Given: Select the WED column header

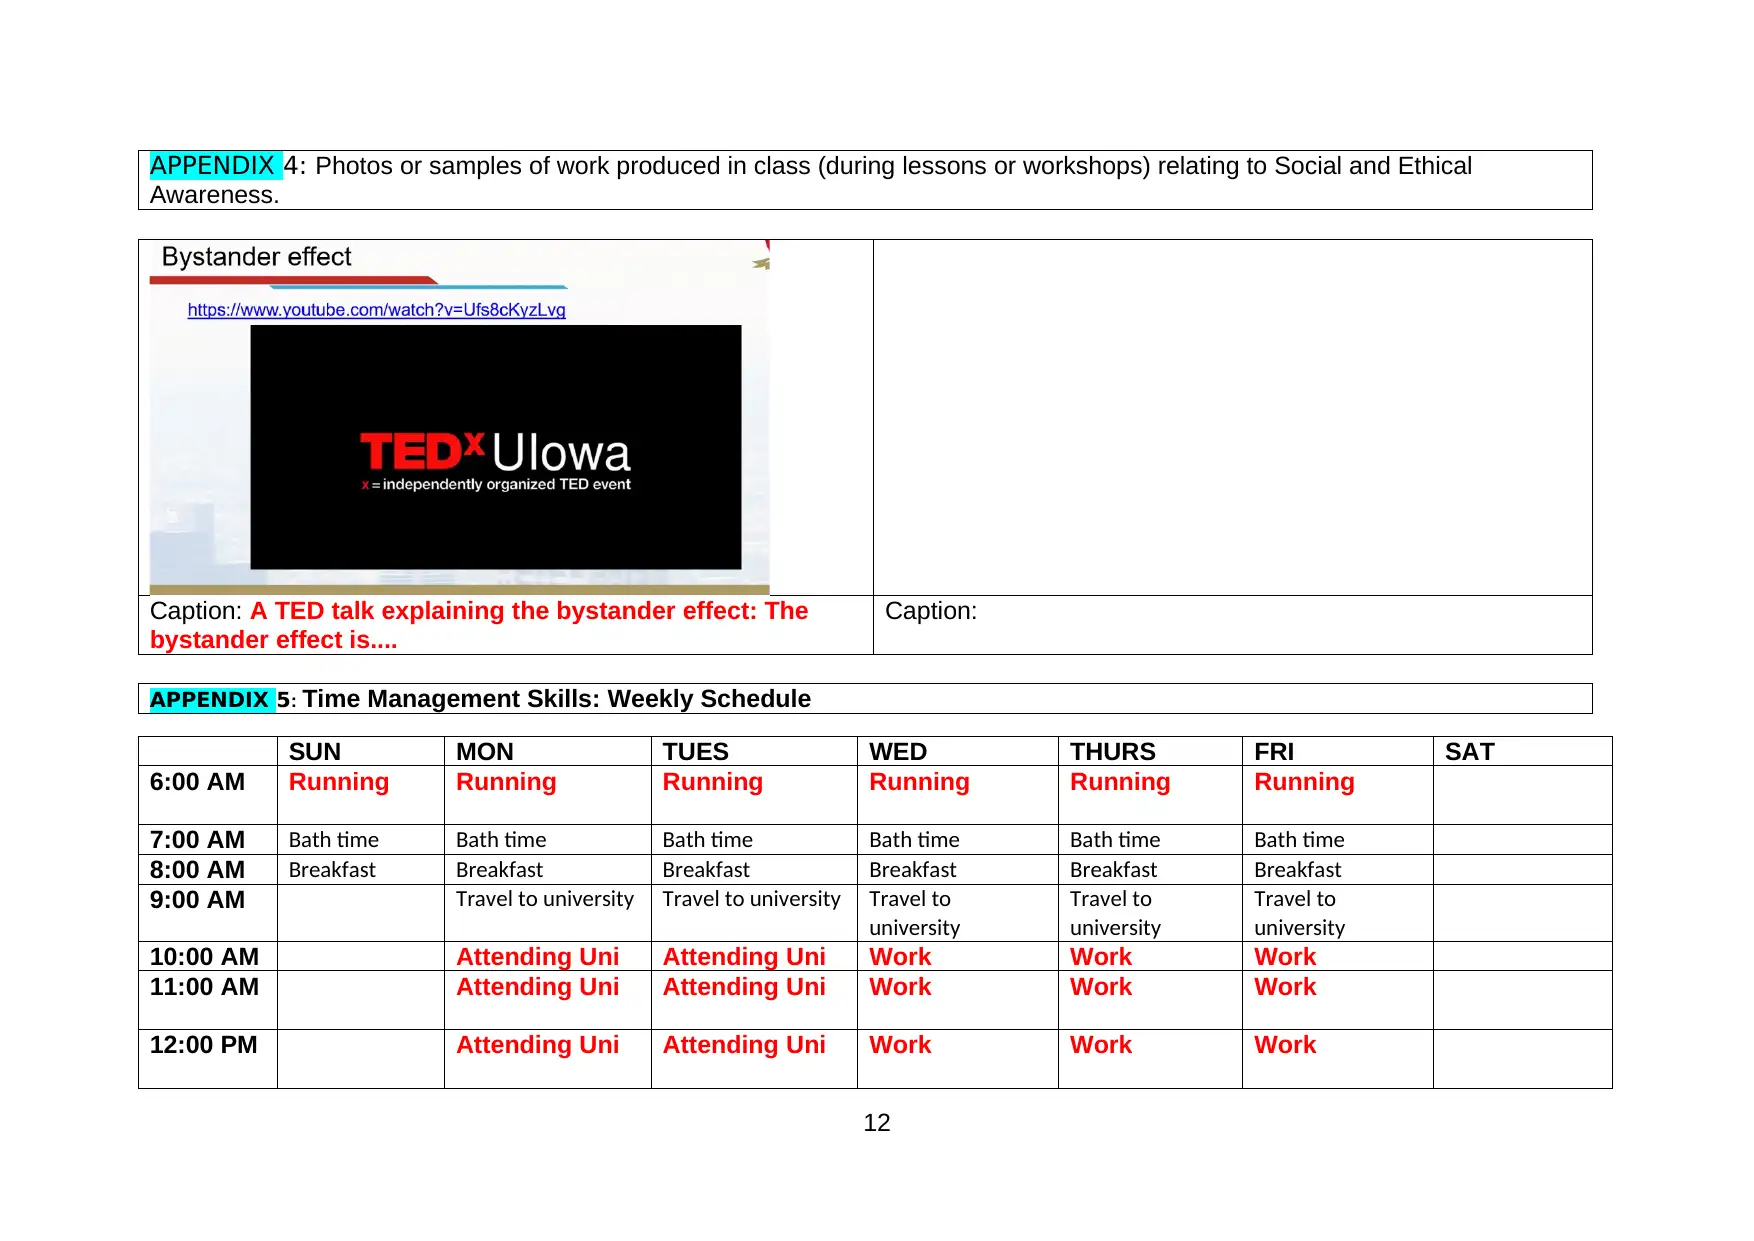Looking at the screenshot, I should 898,752.
